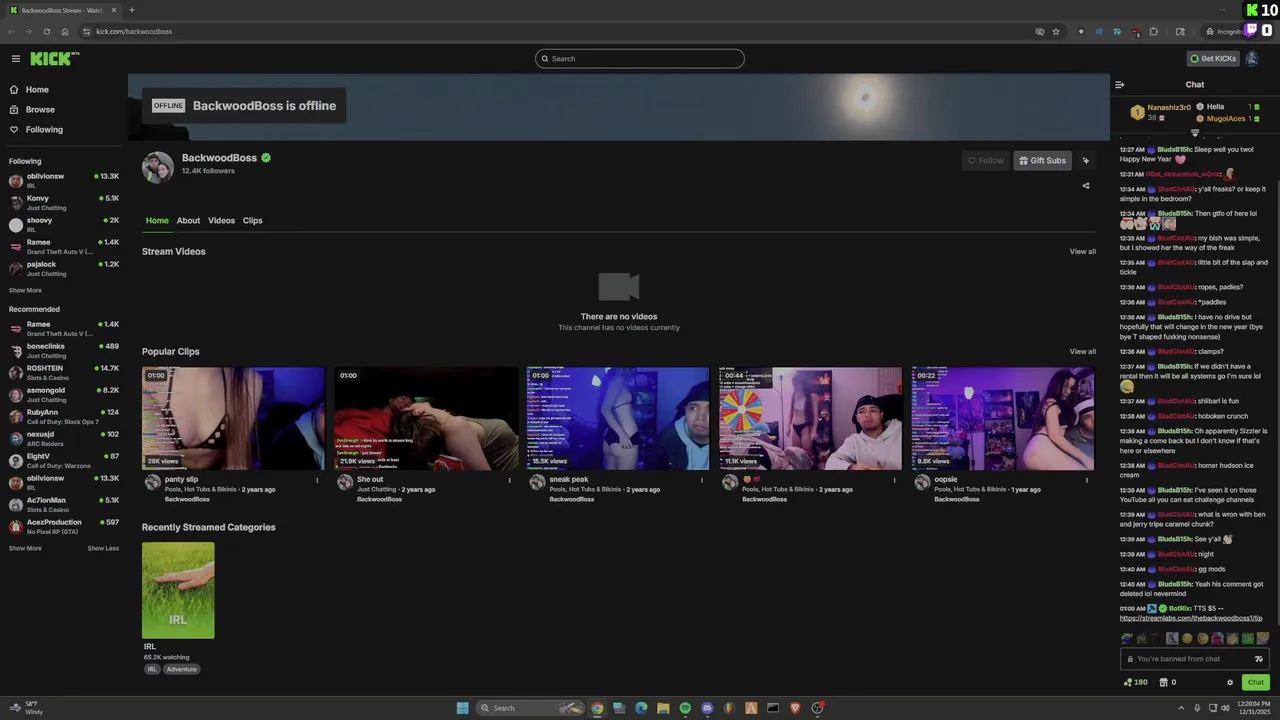This screenshot has width=1280, height=720.
Task: Open the IRL category card
Action: tap(178, 590)
